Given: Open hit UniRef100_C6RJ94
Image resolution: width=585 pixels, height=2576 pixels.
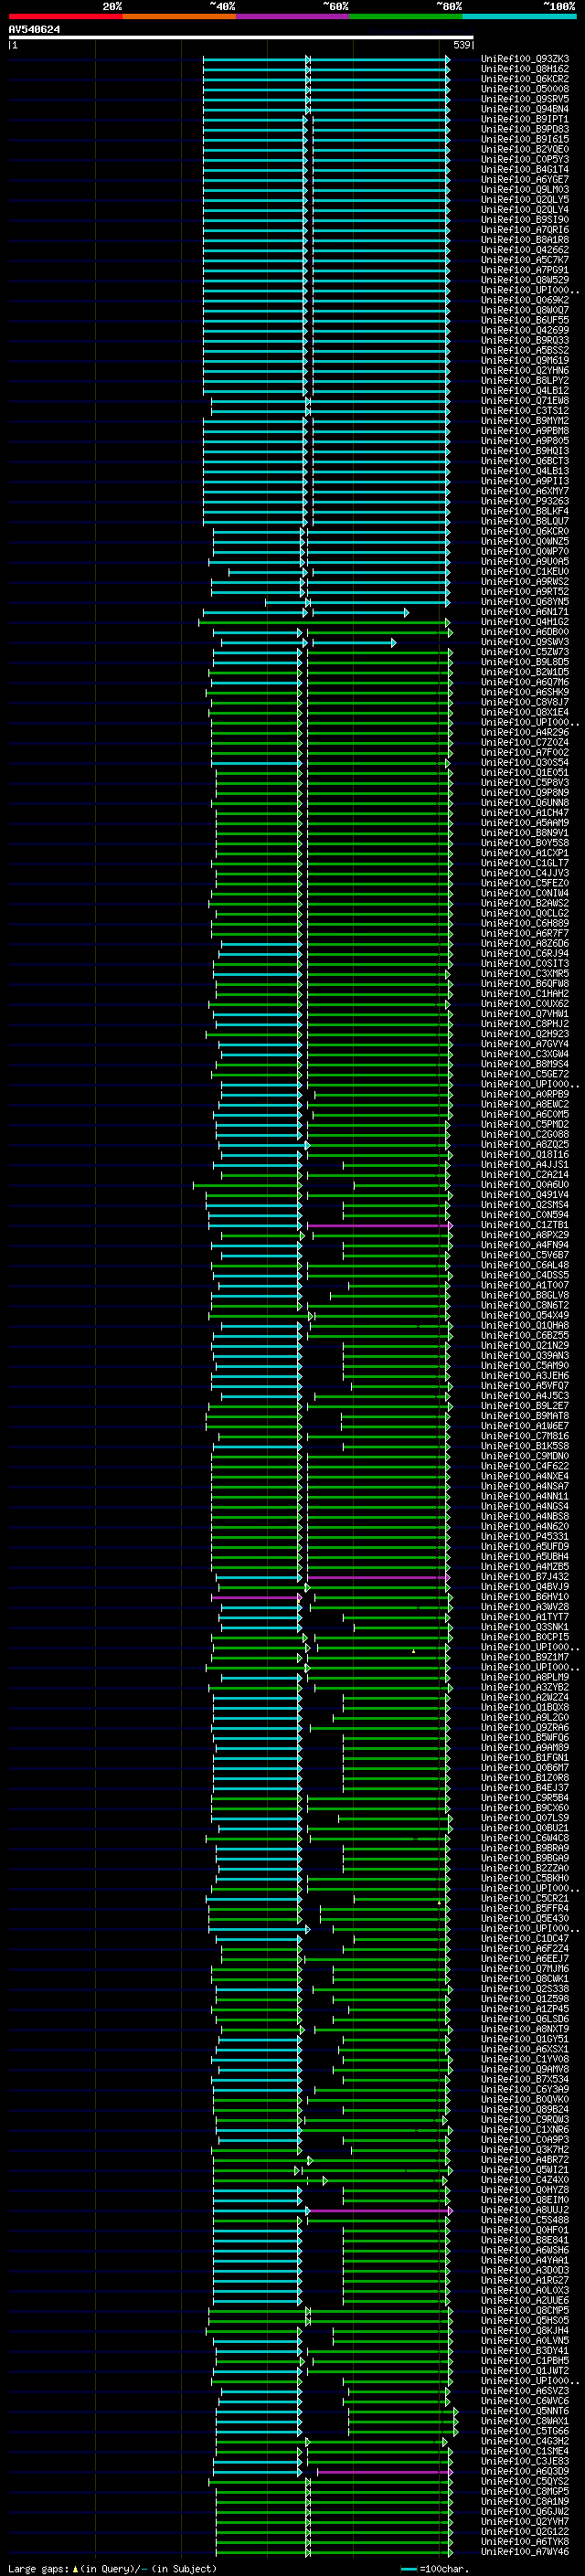Looking at the screenshot, I should pyautogui.click(x=525, y=954).
